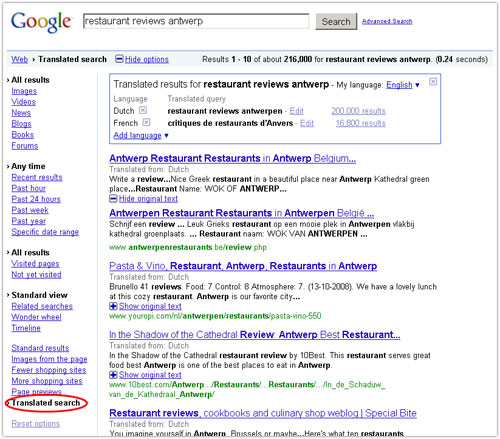
Task: Collapse original text minus icon under first result
Action: point(113,199)
